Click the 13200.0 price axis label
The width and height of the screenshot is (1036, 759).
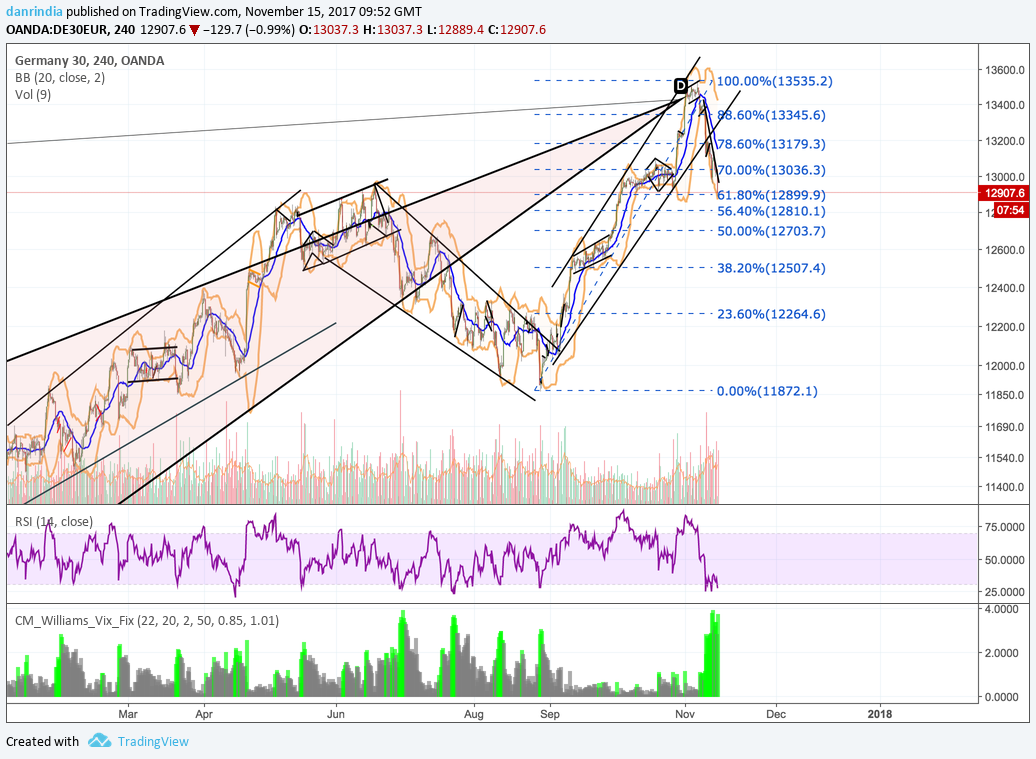coord(1005,141)
